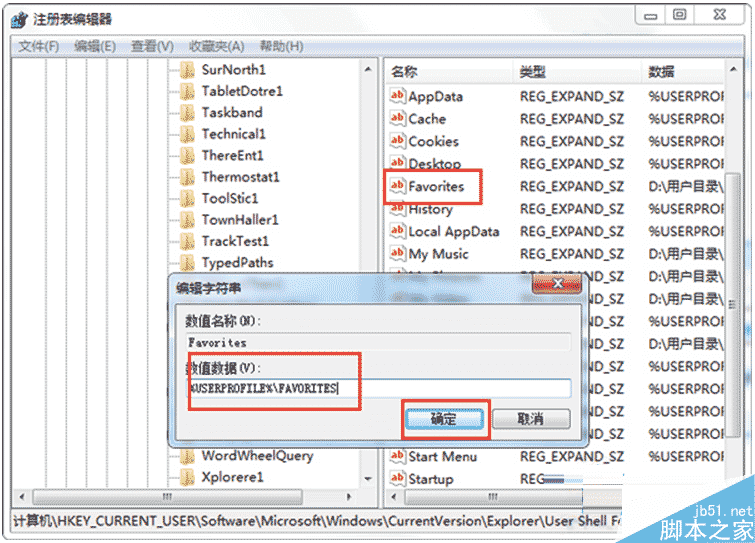Image resolution: width=755 pixels, height=543 pixels.
Task: Click the Technical1 folder icon
Action: coord(187,134)
